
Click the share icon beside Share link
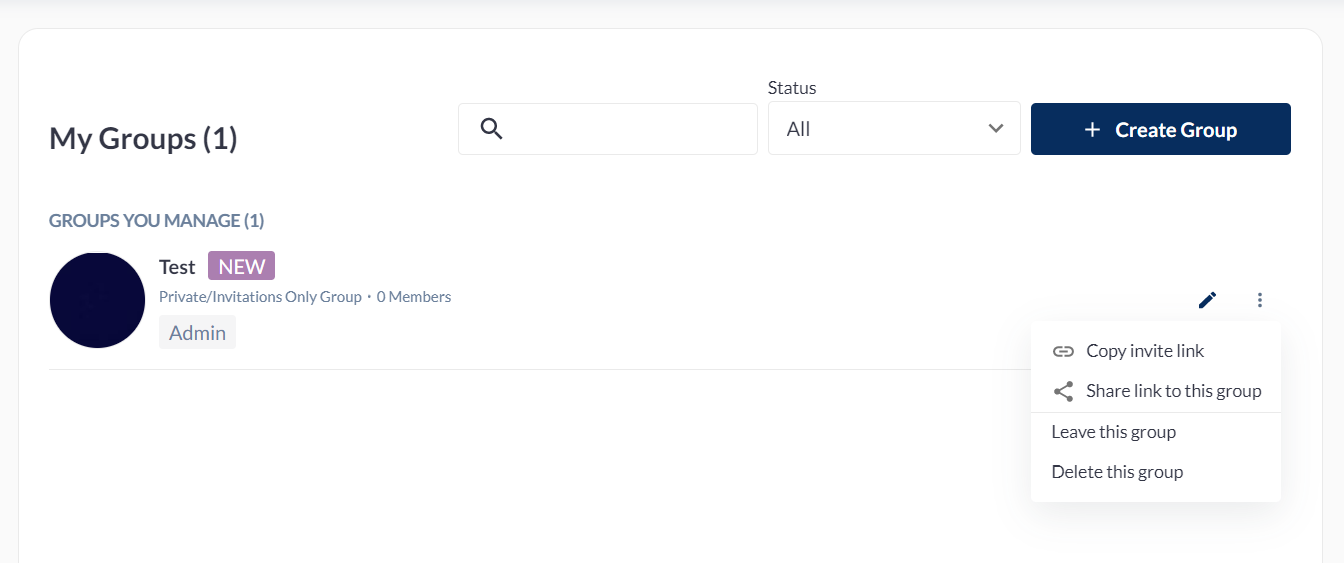(1063, 391)
